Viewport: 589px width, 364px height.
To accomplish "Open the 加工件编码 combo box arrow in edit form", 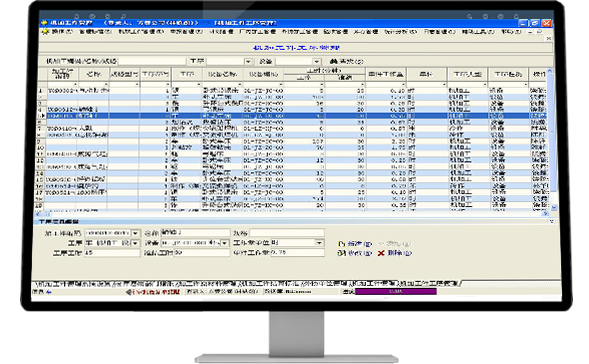I will pyautogui.click(x=135, y=233).
